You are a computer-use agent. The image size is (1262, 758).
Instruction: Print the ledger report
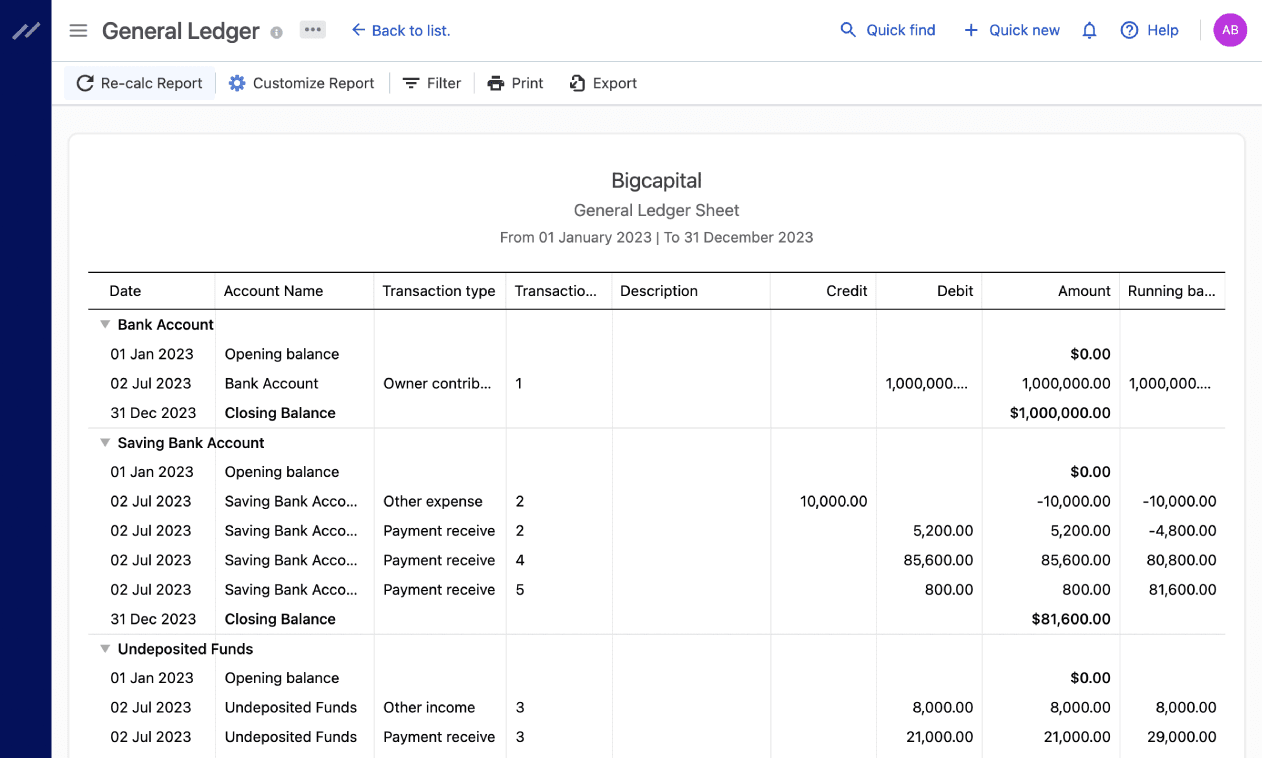(515, 83)
